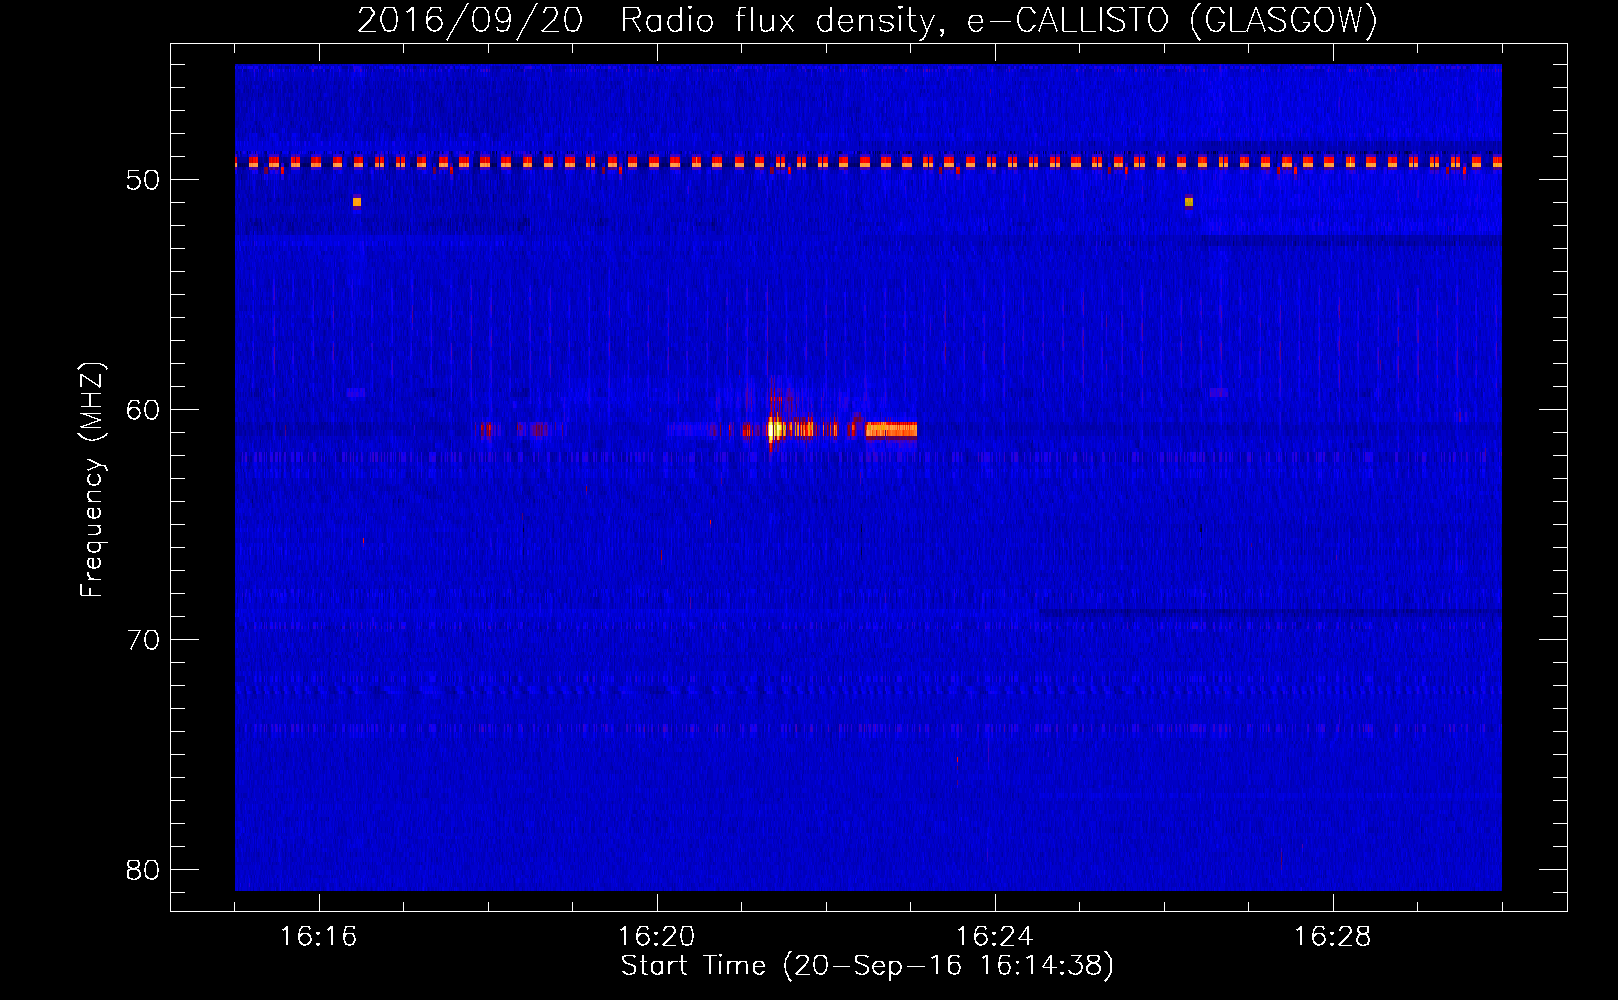Click the orange dot near 51 MHz after 16:26

tap(1189, 202)
